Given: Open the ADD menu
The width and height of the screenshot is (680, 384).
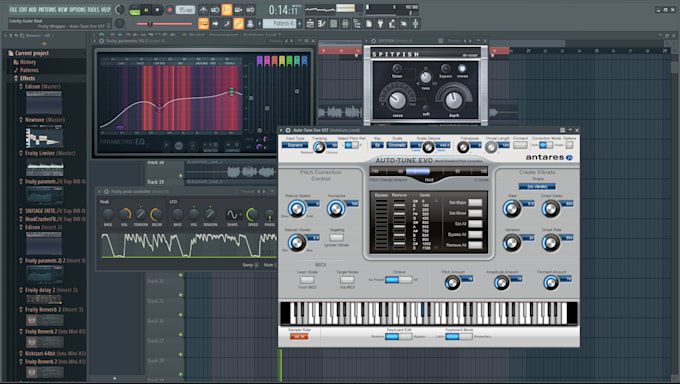Looking at the screenshot, I should (33, 9).
